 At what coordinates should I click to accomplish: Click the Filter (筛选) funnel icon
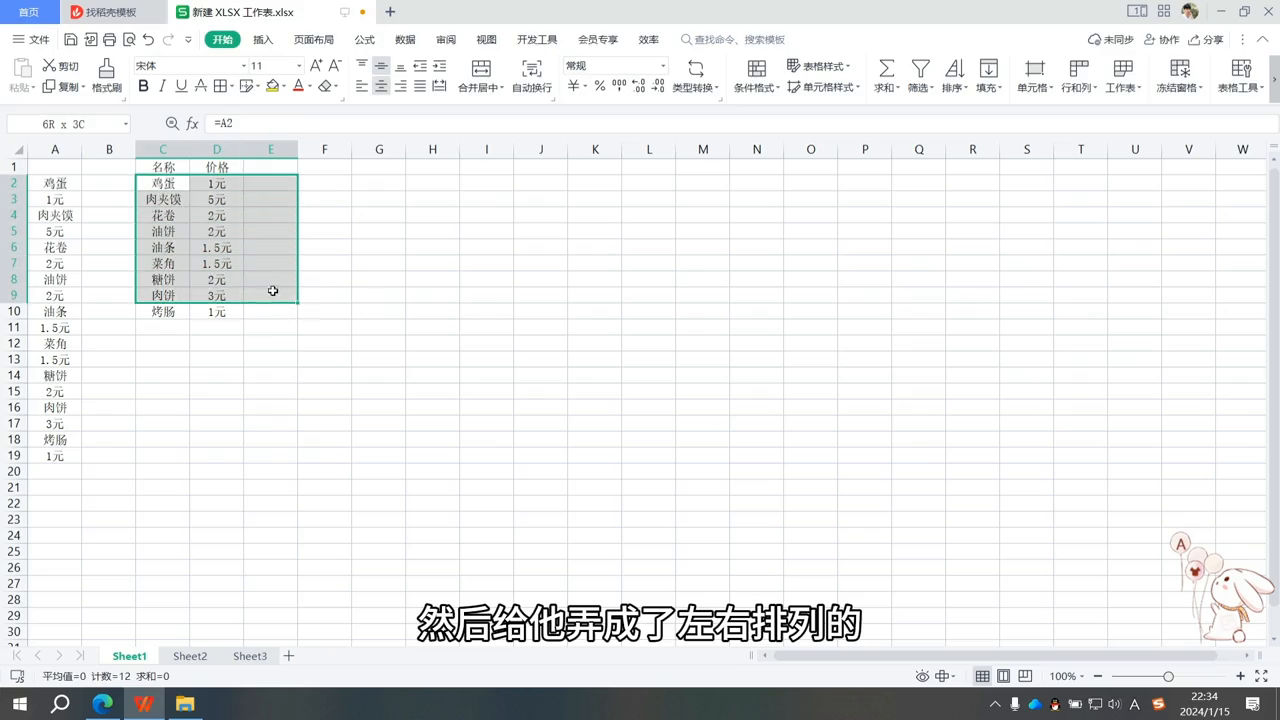[920, 68]
